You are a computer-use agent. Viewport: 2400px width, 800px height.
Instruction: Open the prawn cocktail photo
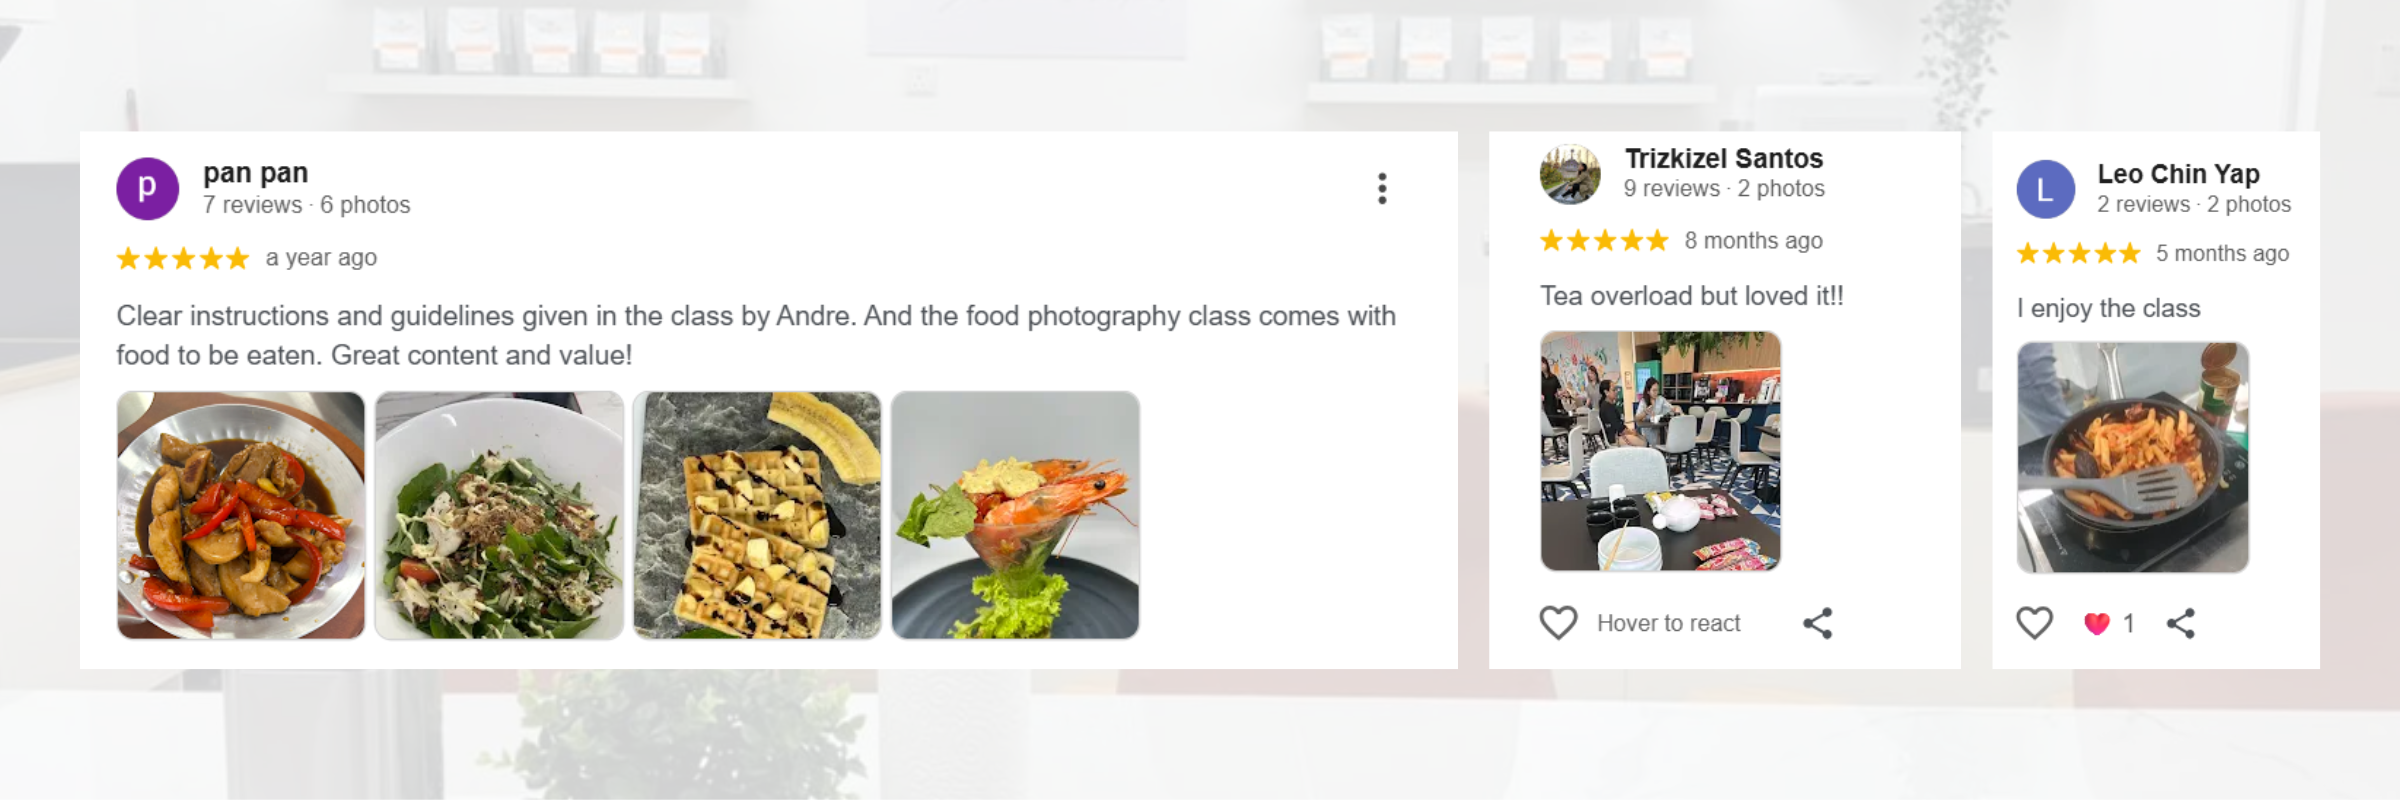pos(1015,515)
